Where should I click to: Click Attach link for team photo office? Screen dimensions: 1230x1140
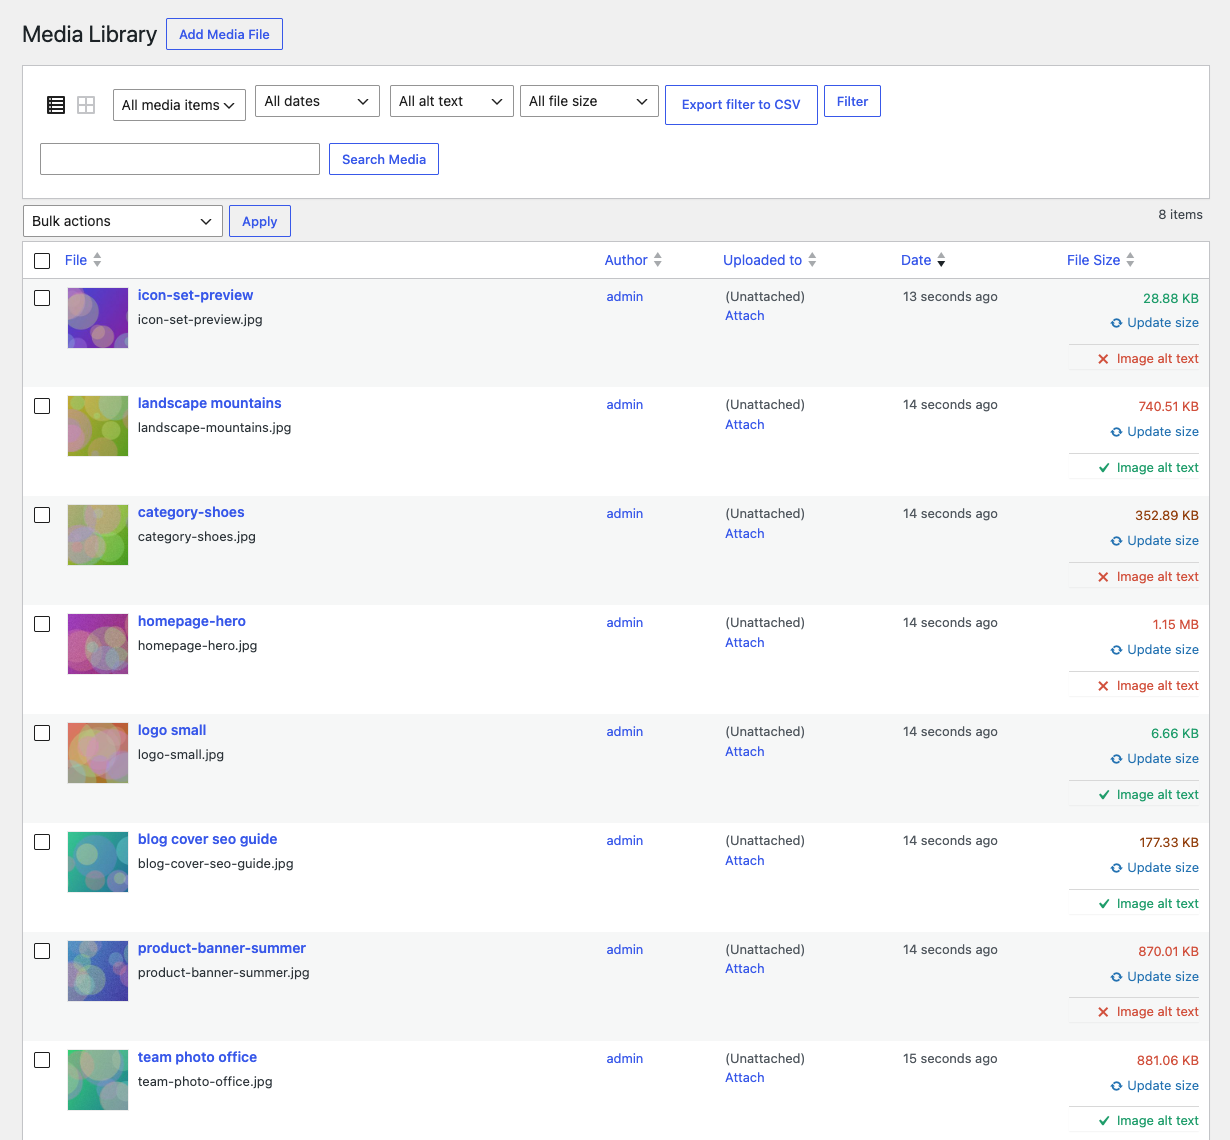pos(745,1078)
